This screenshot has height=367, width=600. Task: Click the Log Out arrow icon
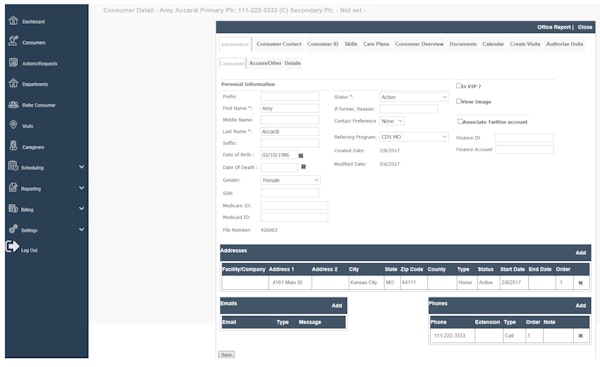(12, 246)
